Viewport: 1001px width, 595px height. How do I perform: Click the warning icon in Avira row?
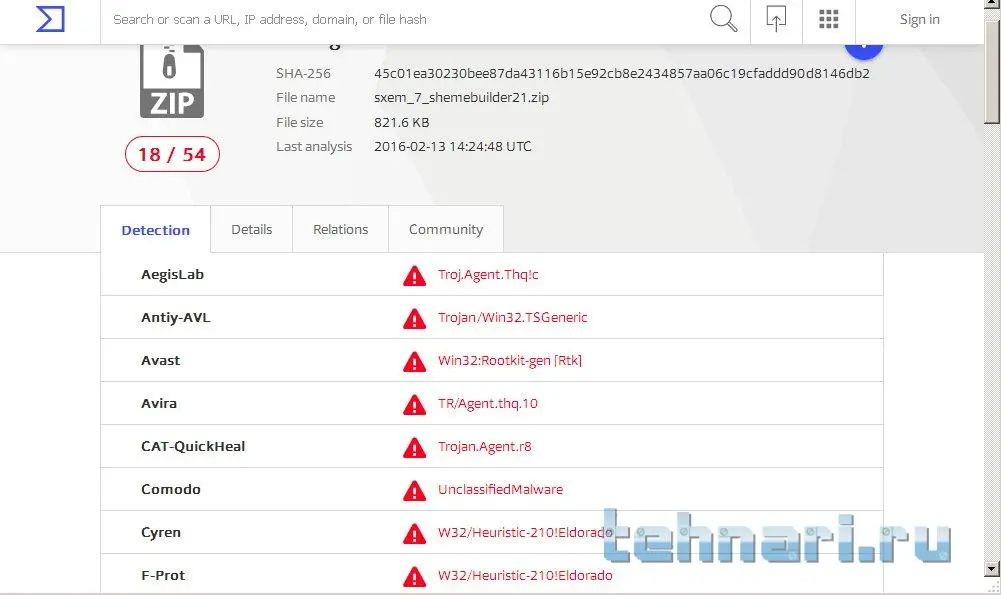(x=414, y=404)
